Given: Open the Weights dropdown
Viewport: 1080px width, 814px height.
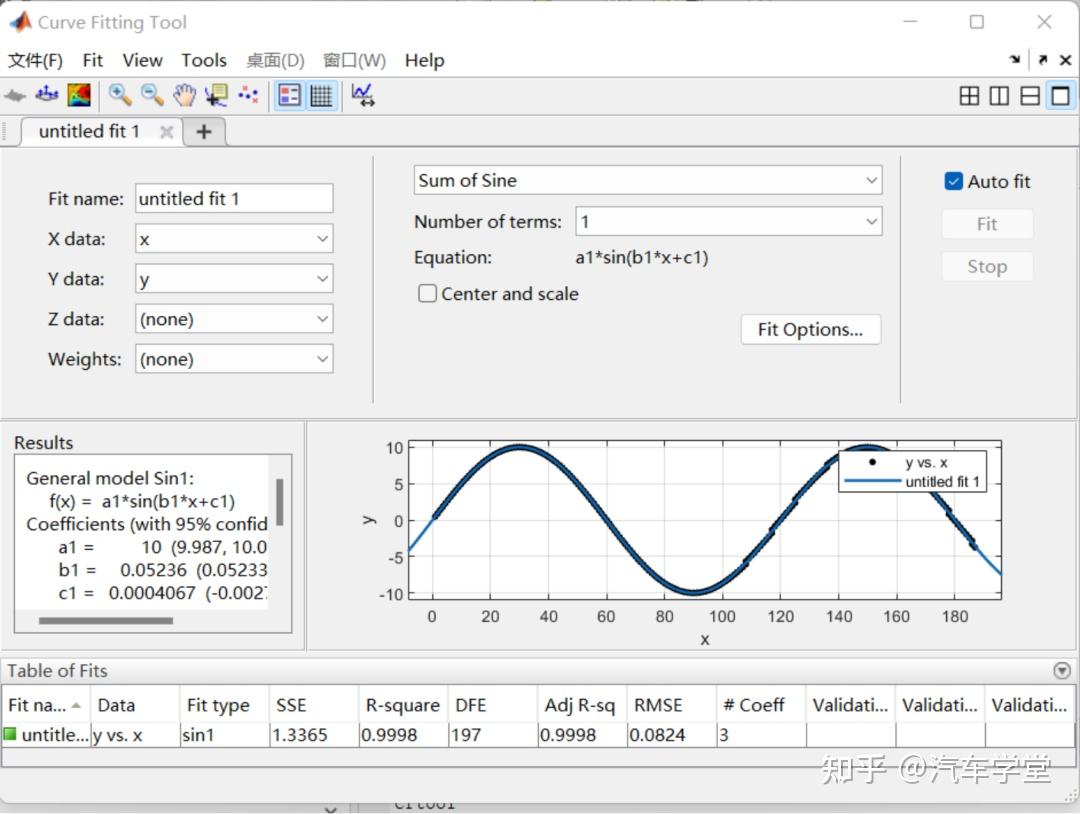Looking at the screenshot, I should pyautogui.click(x=234, y=359).
